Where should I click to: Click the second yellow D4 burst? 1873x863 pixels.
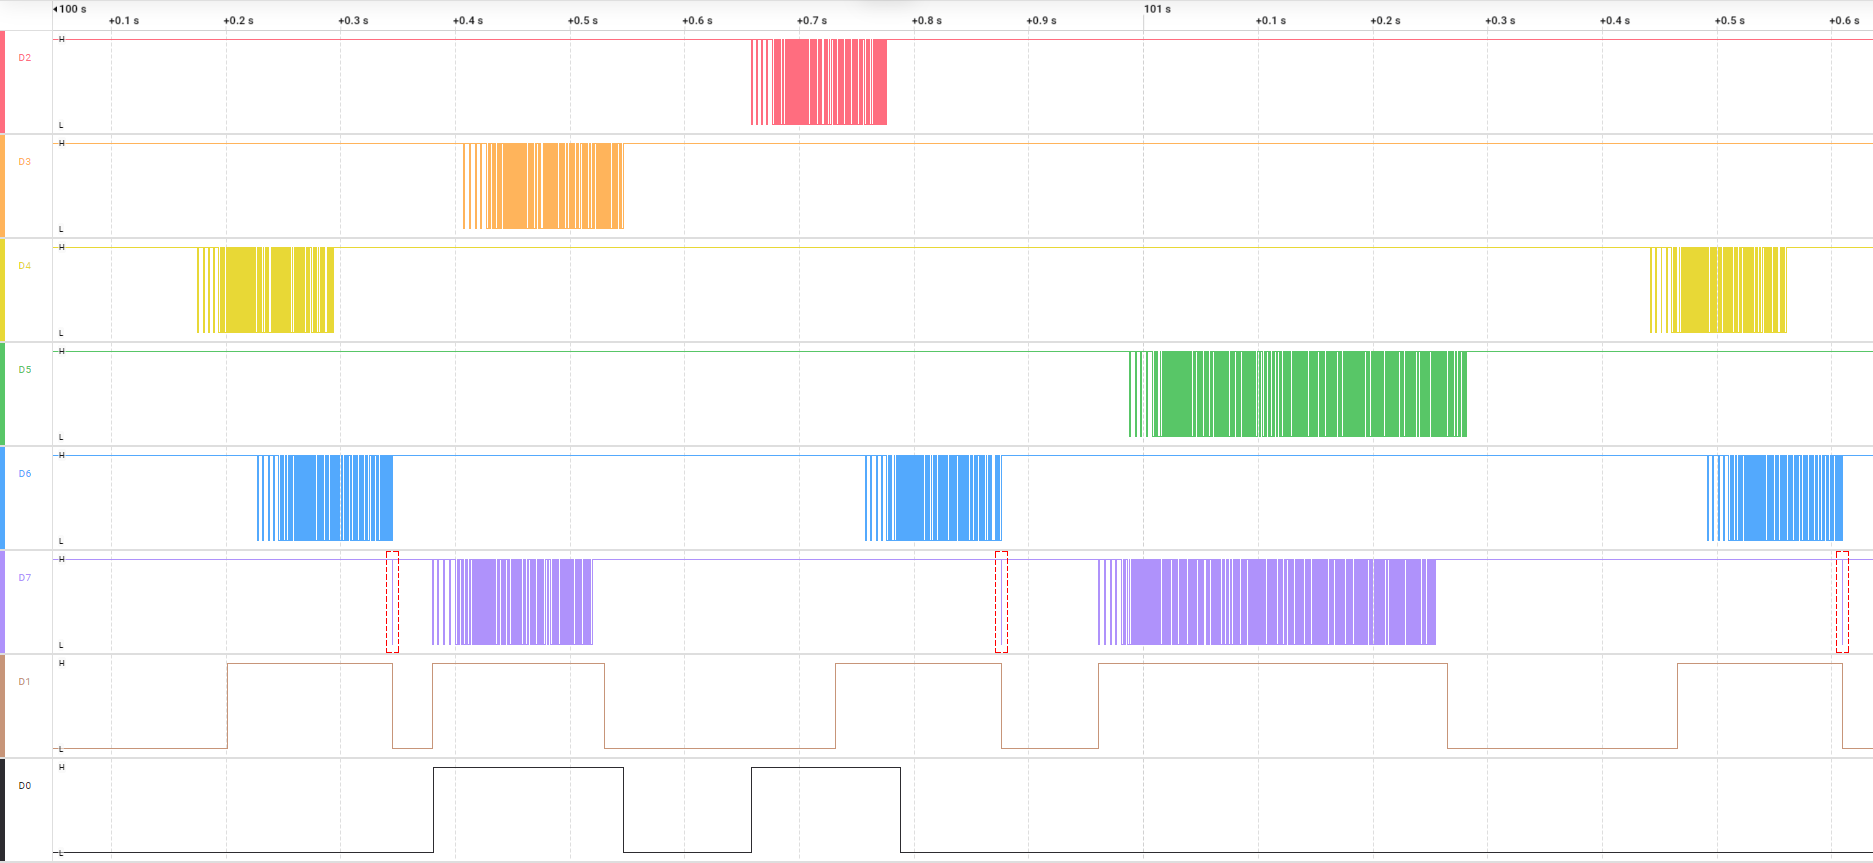pos(1718,290)
